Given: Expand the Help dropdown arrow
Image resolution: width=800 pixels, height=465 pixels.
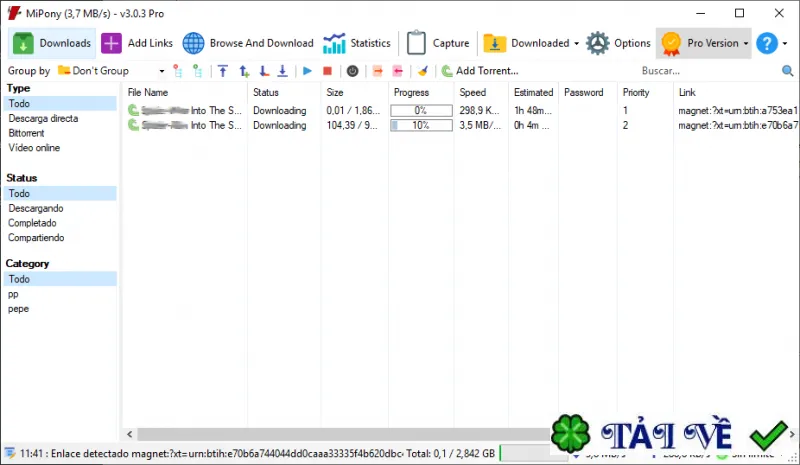Looking at the screenshot, I should click(x=785, y=44).
